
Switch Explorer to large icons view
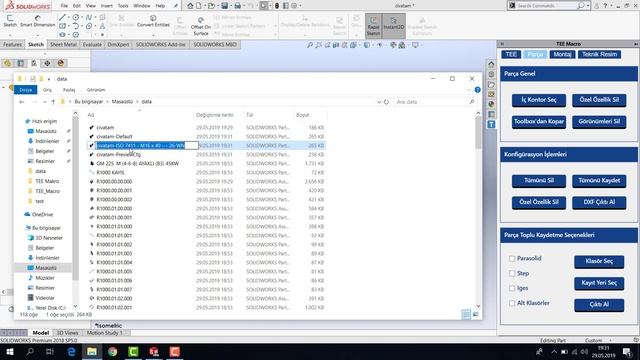click(476, 314)
